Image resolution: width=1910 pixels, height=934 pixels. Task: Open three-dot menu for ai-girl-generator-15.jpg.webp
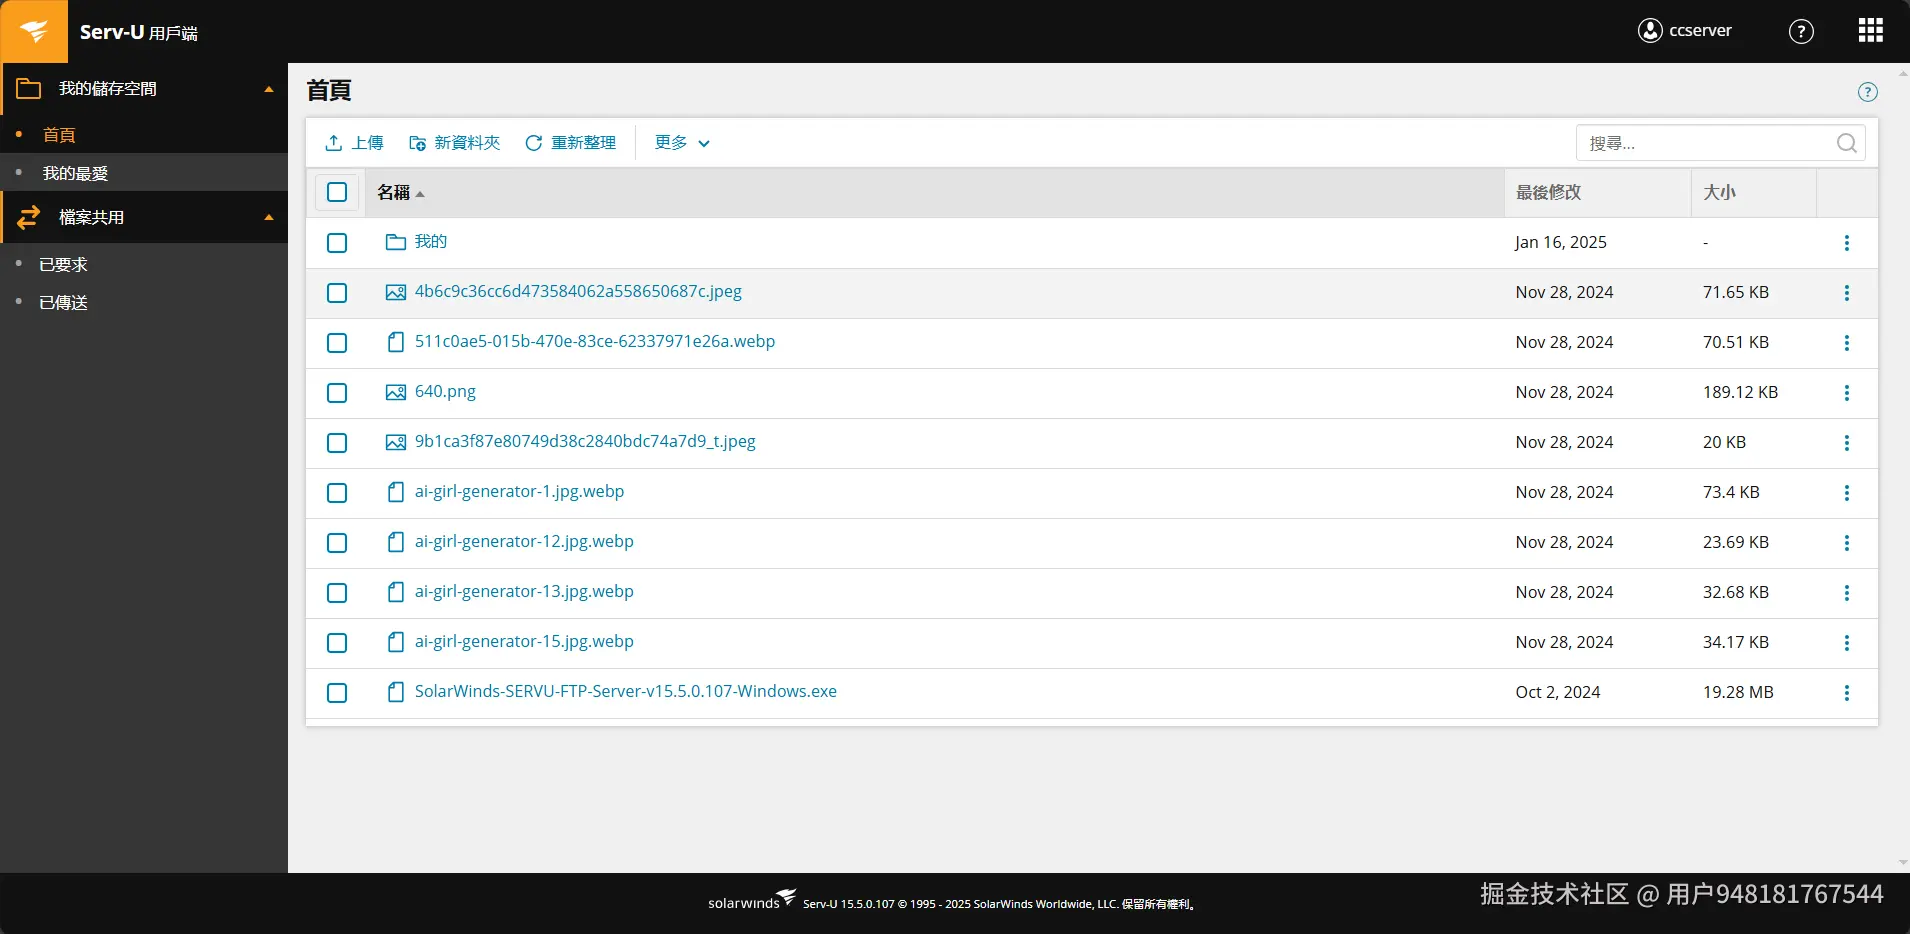[x=1847, y=643]
